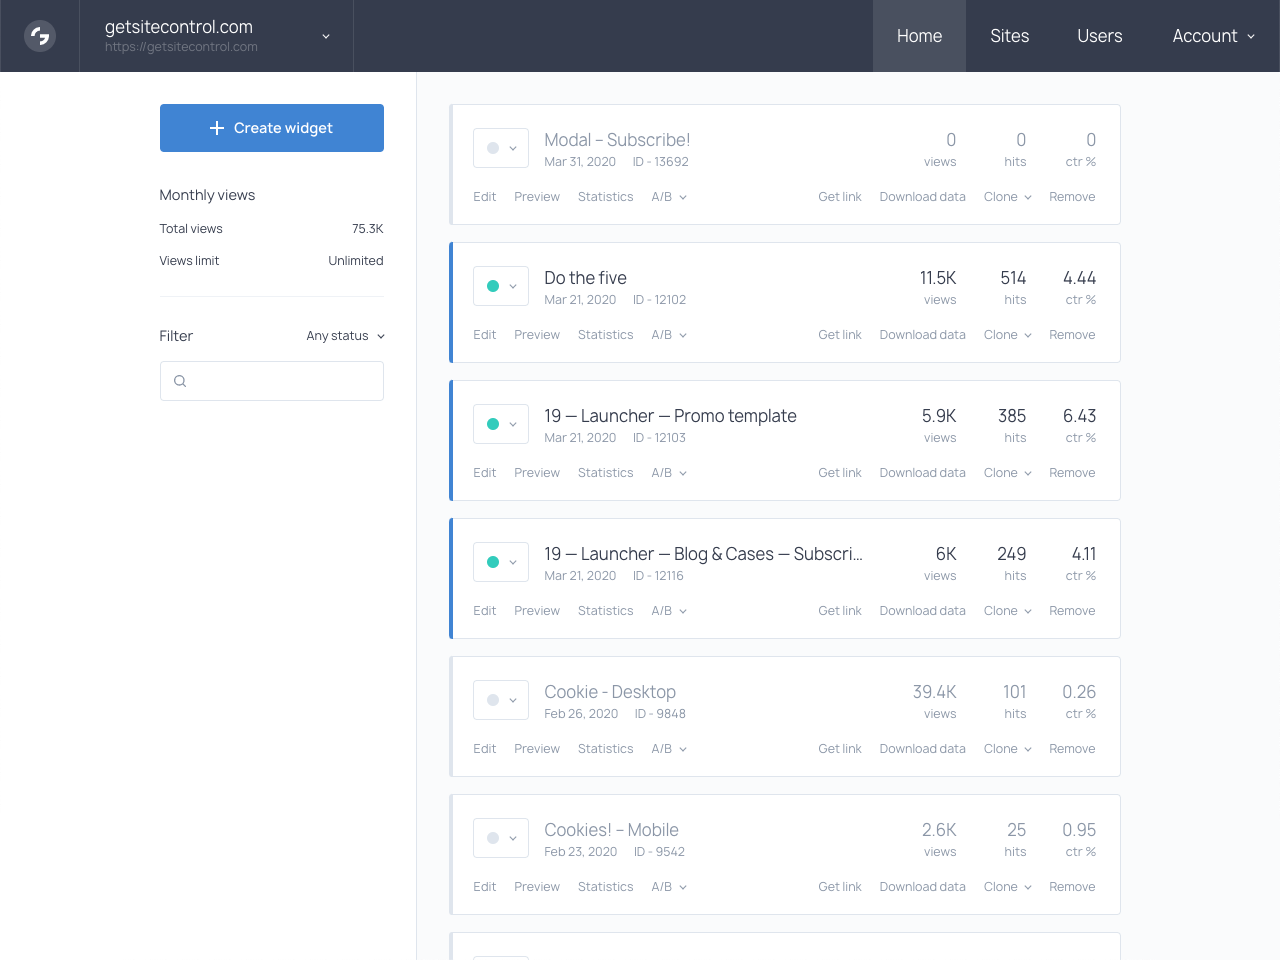1280x960 pixels.
Task: Remove the Modal – Subscribe! widget
Action: click(1072, 197)
